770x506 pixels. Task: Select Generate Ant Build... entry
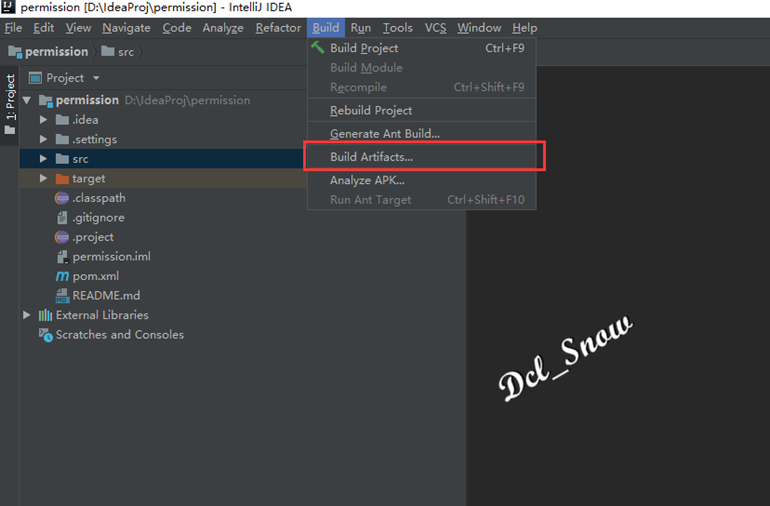pyautogui.click(x=422, y=134)
